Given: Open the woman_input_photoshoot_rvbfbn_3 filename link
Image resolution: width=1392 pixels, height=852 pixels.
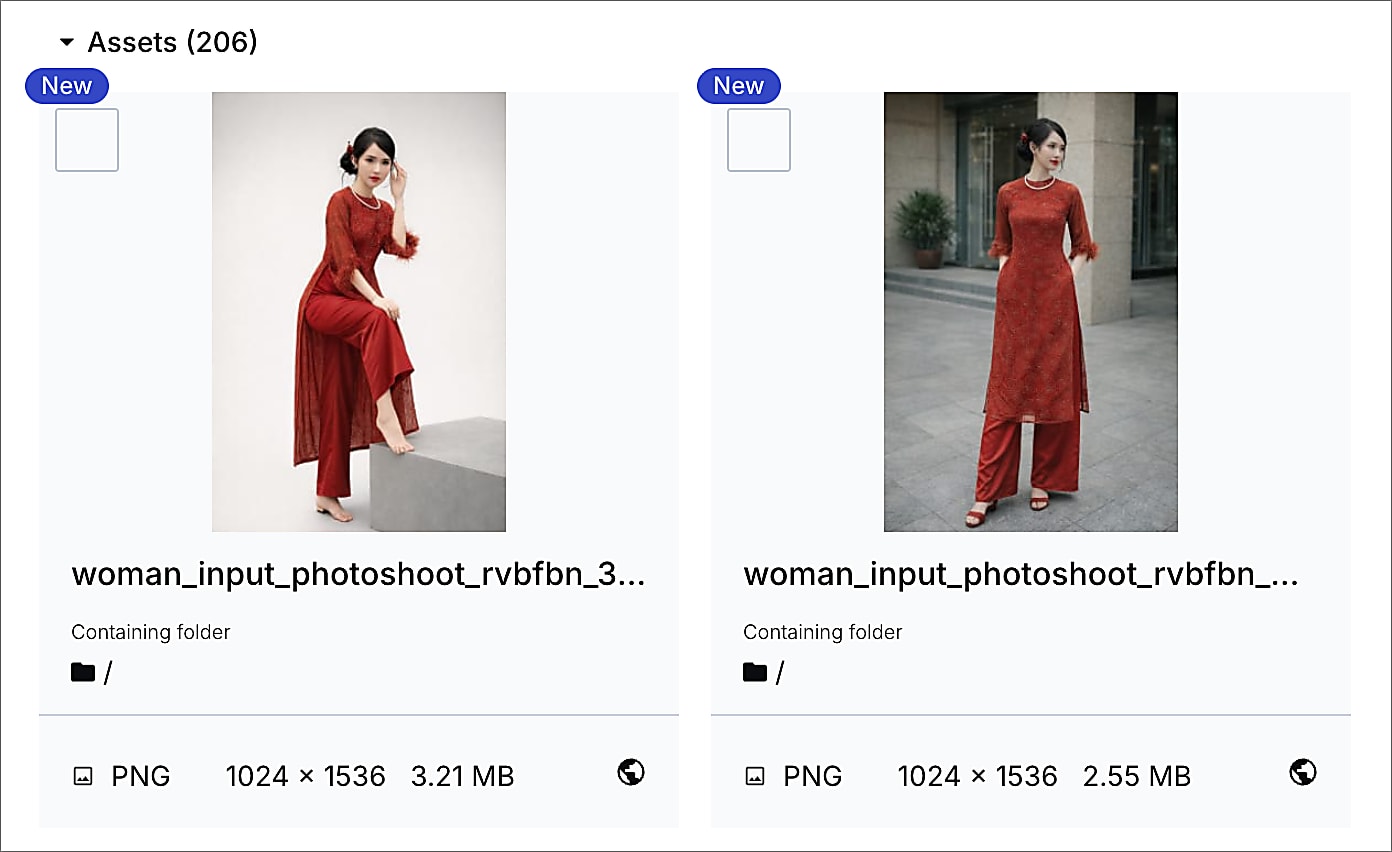Looking at the screenshot, I should (358, 575).
